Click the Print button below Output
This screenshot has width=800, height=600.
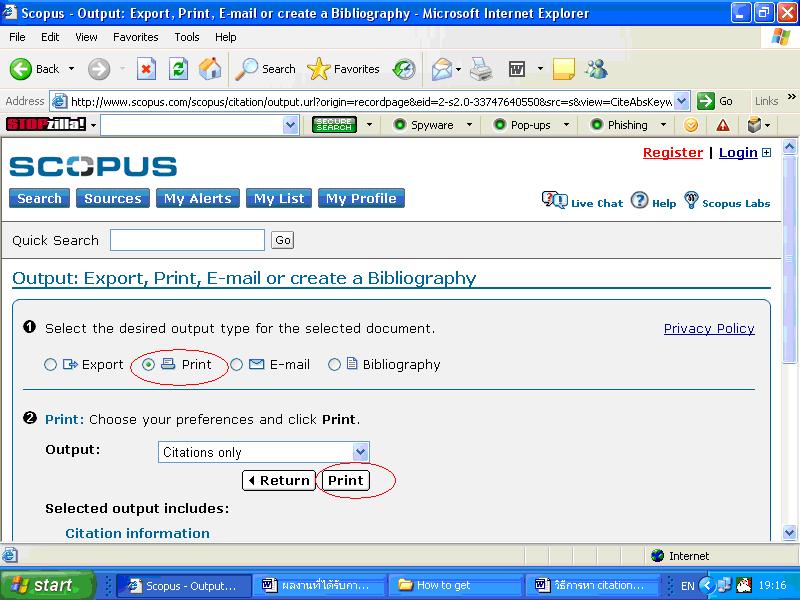pyautogui.click(x=345, y=480)
